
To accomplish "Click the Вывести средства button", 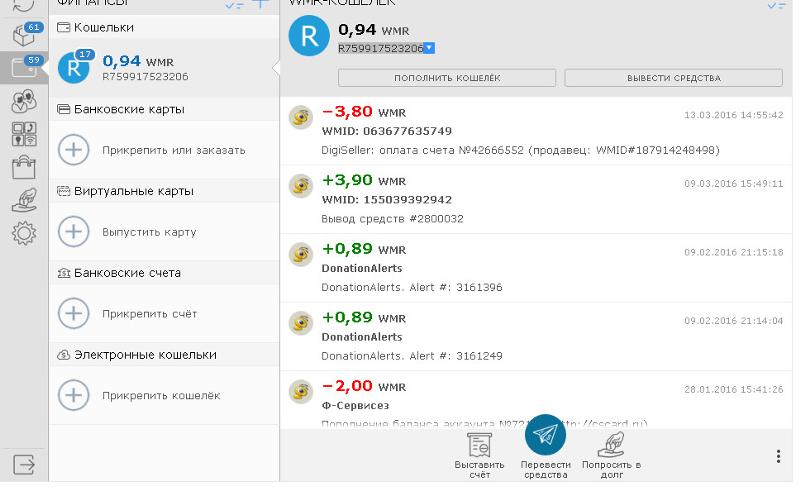I will tap(673, 78).
